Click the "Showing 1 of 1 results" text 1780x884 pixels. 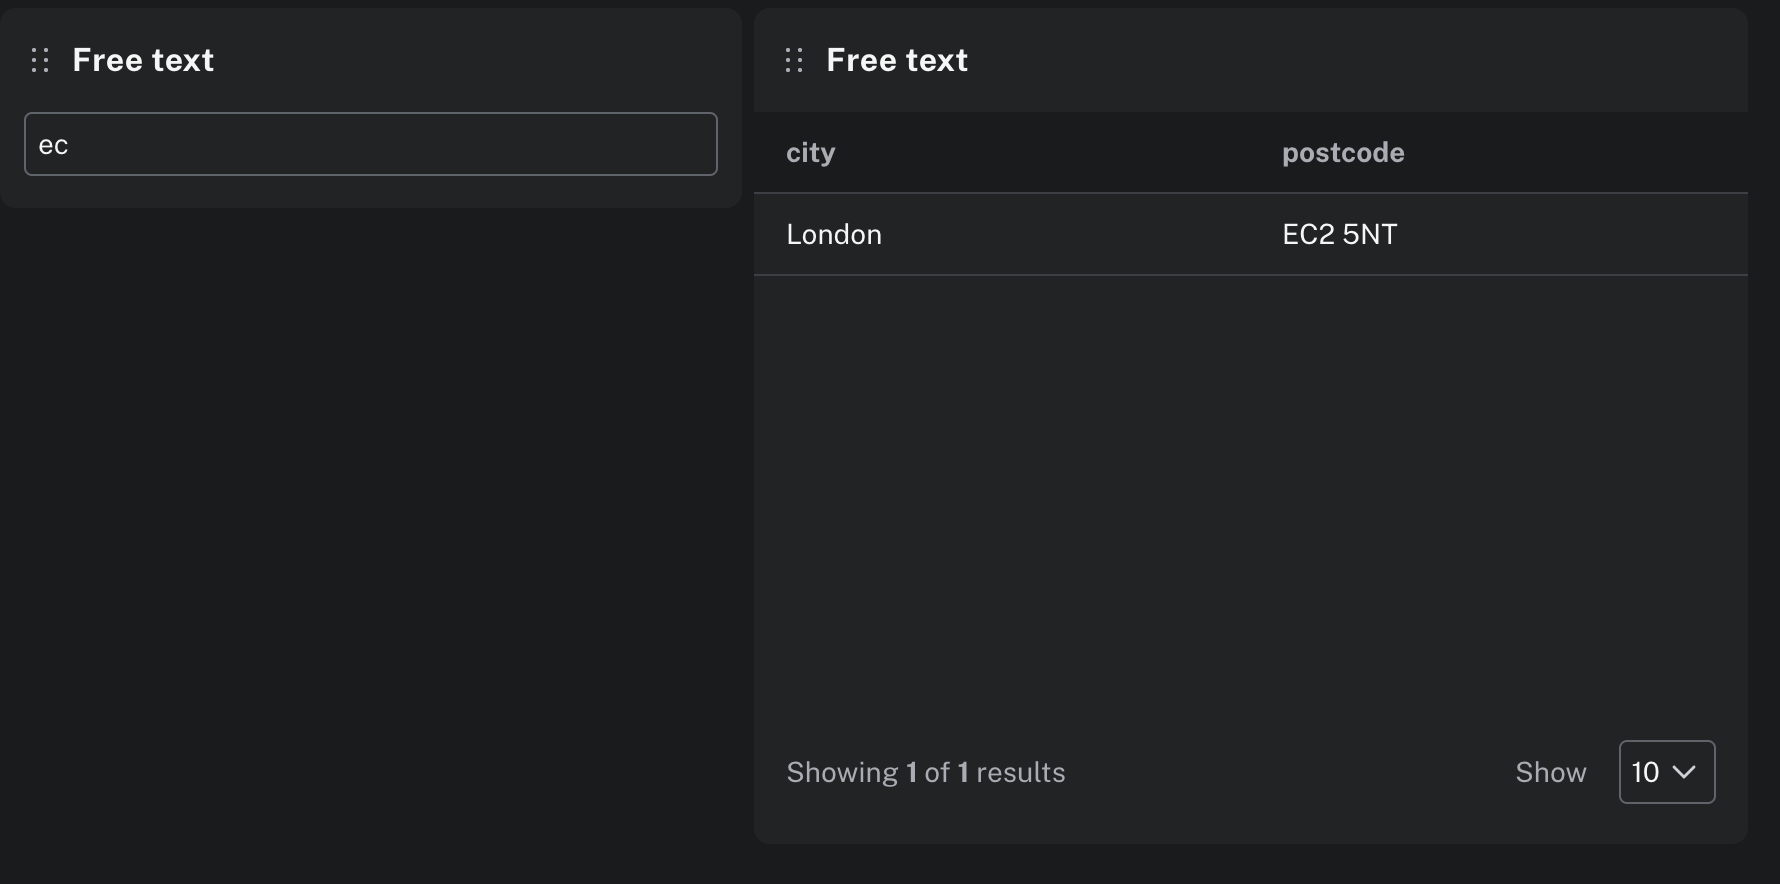point(925,772)
